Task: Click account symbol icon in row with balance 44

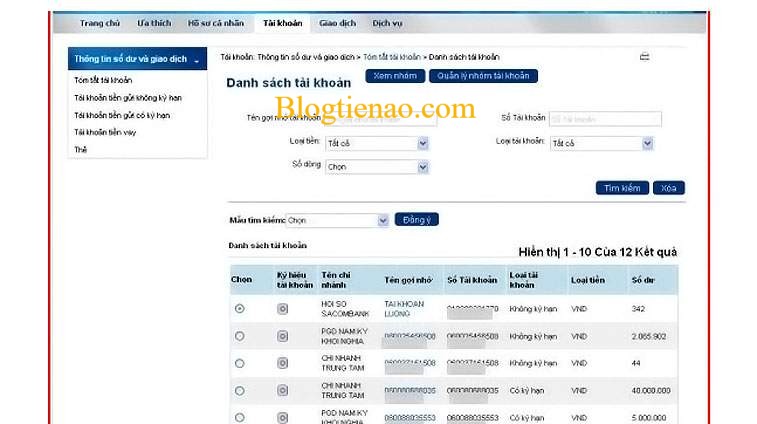Action: [282, 363]
